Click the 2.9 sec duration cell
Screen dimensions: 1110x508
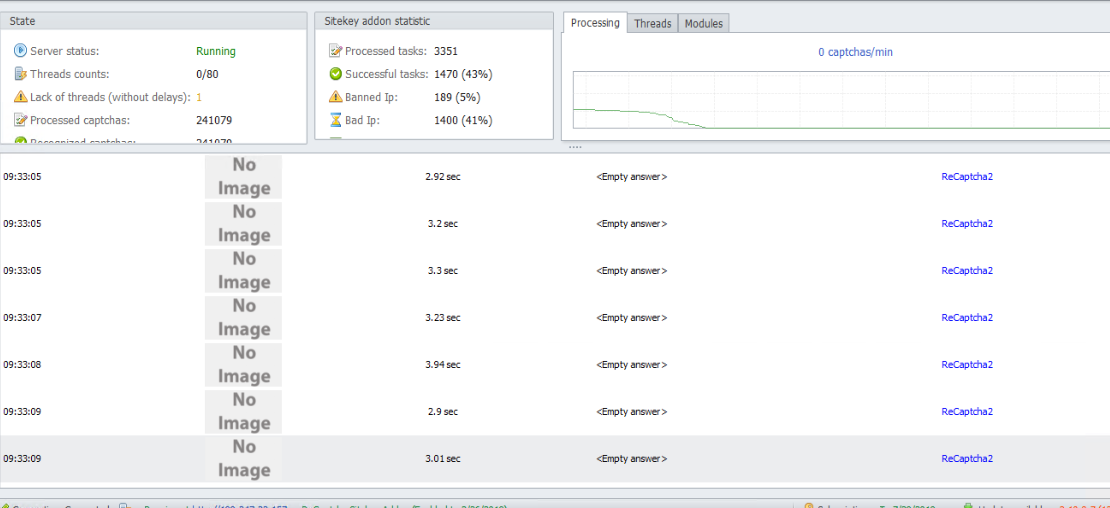[x=442, y=411]
